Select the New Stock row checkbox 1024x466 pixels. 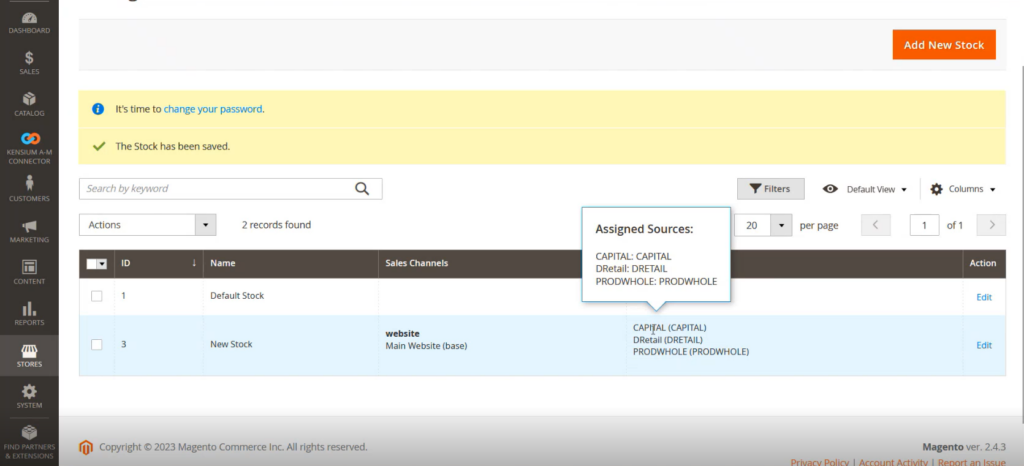click(97, 344)
